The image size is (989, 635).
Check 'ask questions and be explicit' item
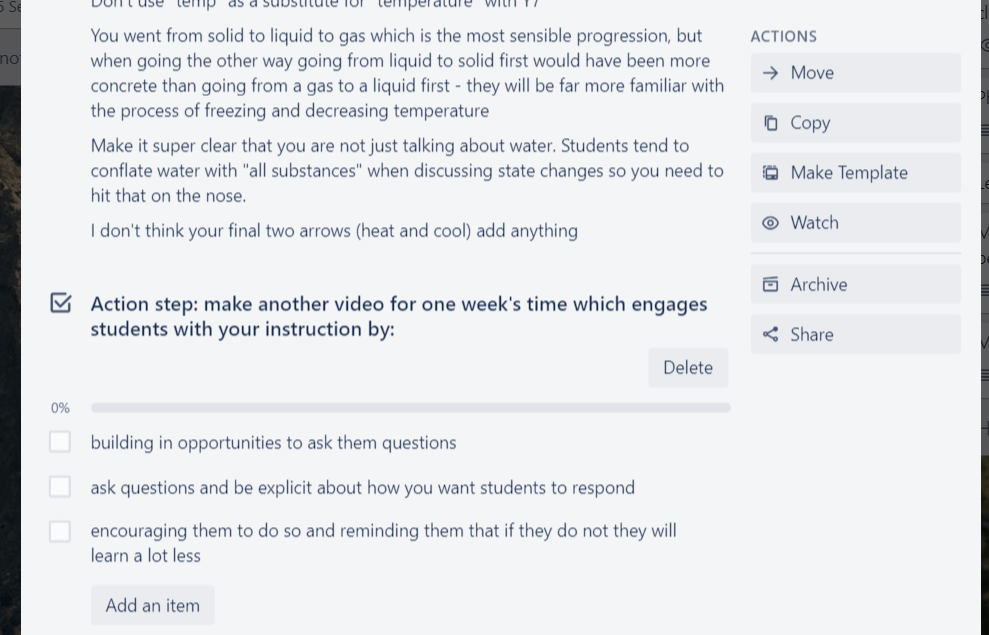[x=59, y=486]
